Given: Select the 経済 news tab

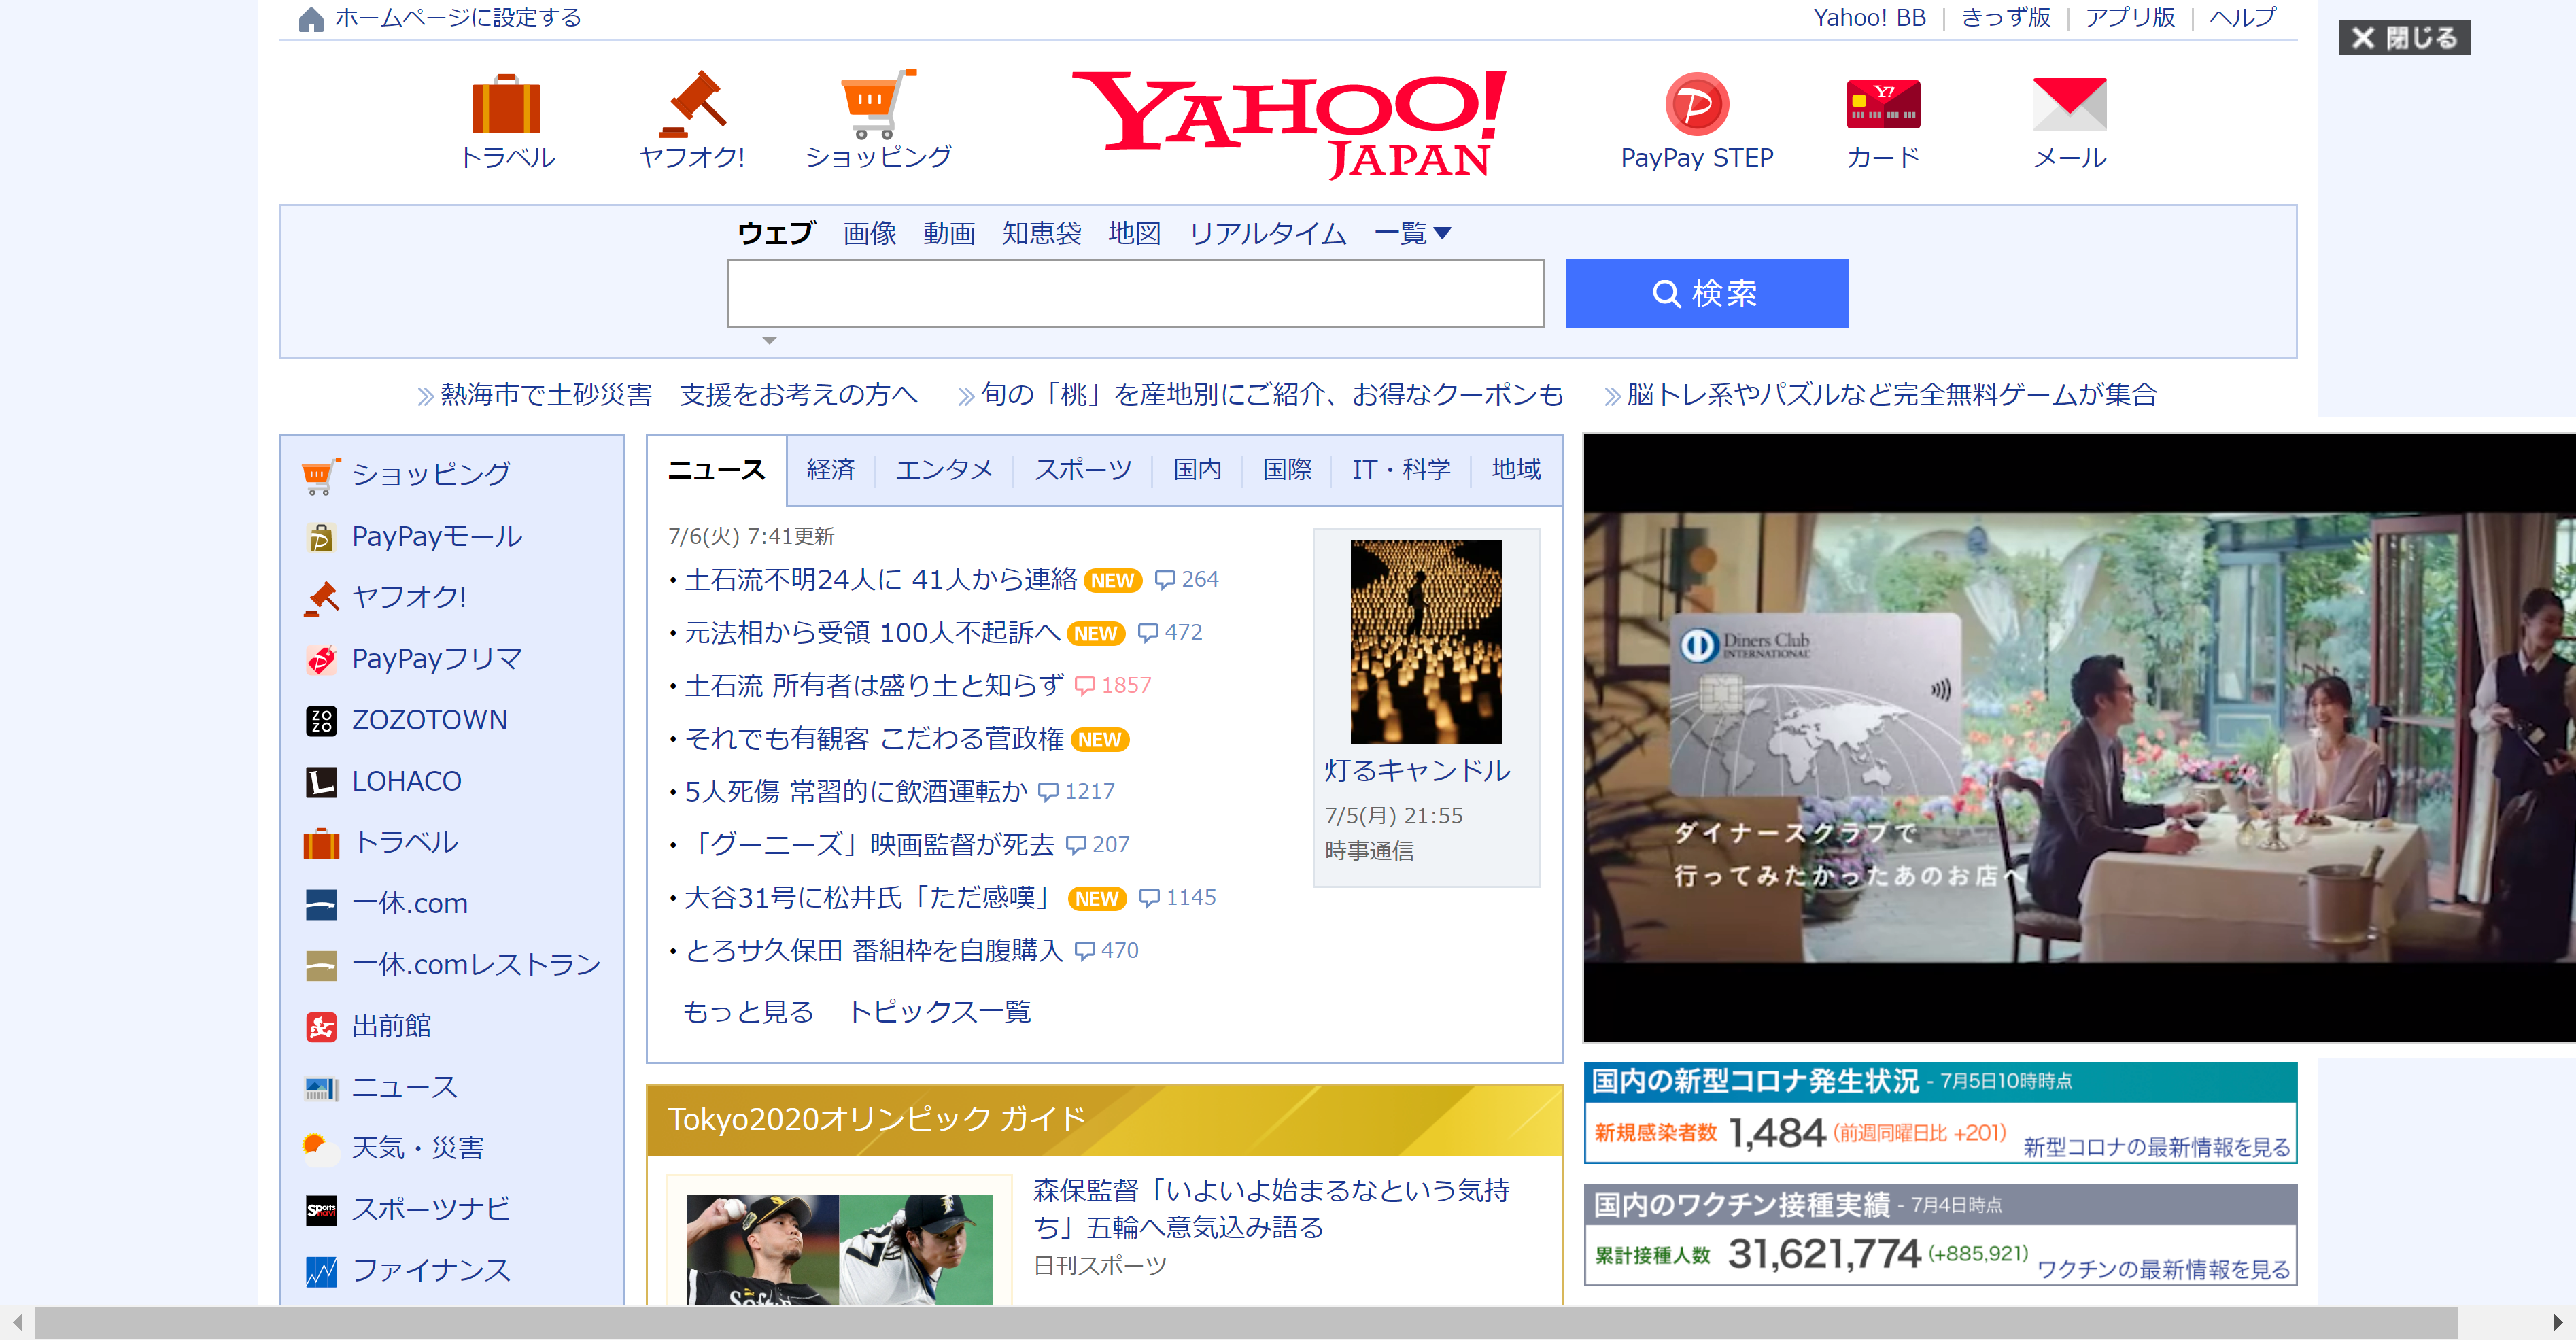Looking at the screenshot, I should [x=830, y=469].
